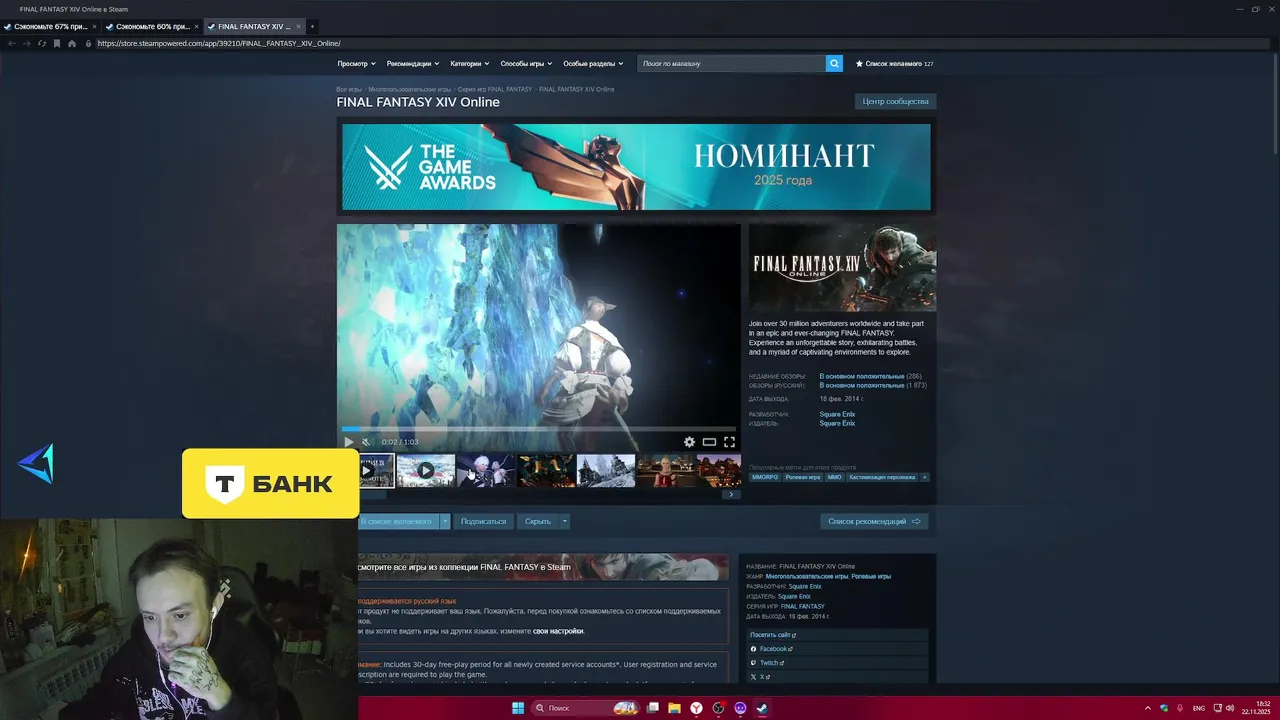Open the Рекомендации dropdown menu

tap(412, 63)
